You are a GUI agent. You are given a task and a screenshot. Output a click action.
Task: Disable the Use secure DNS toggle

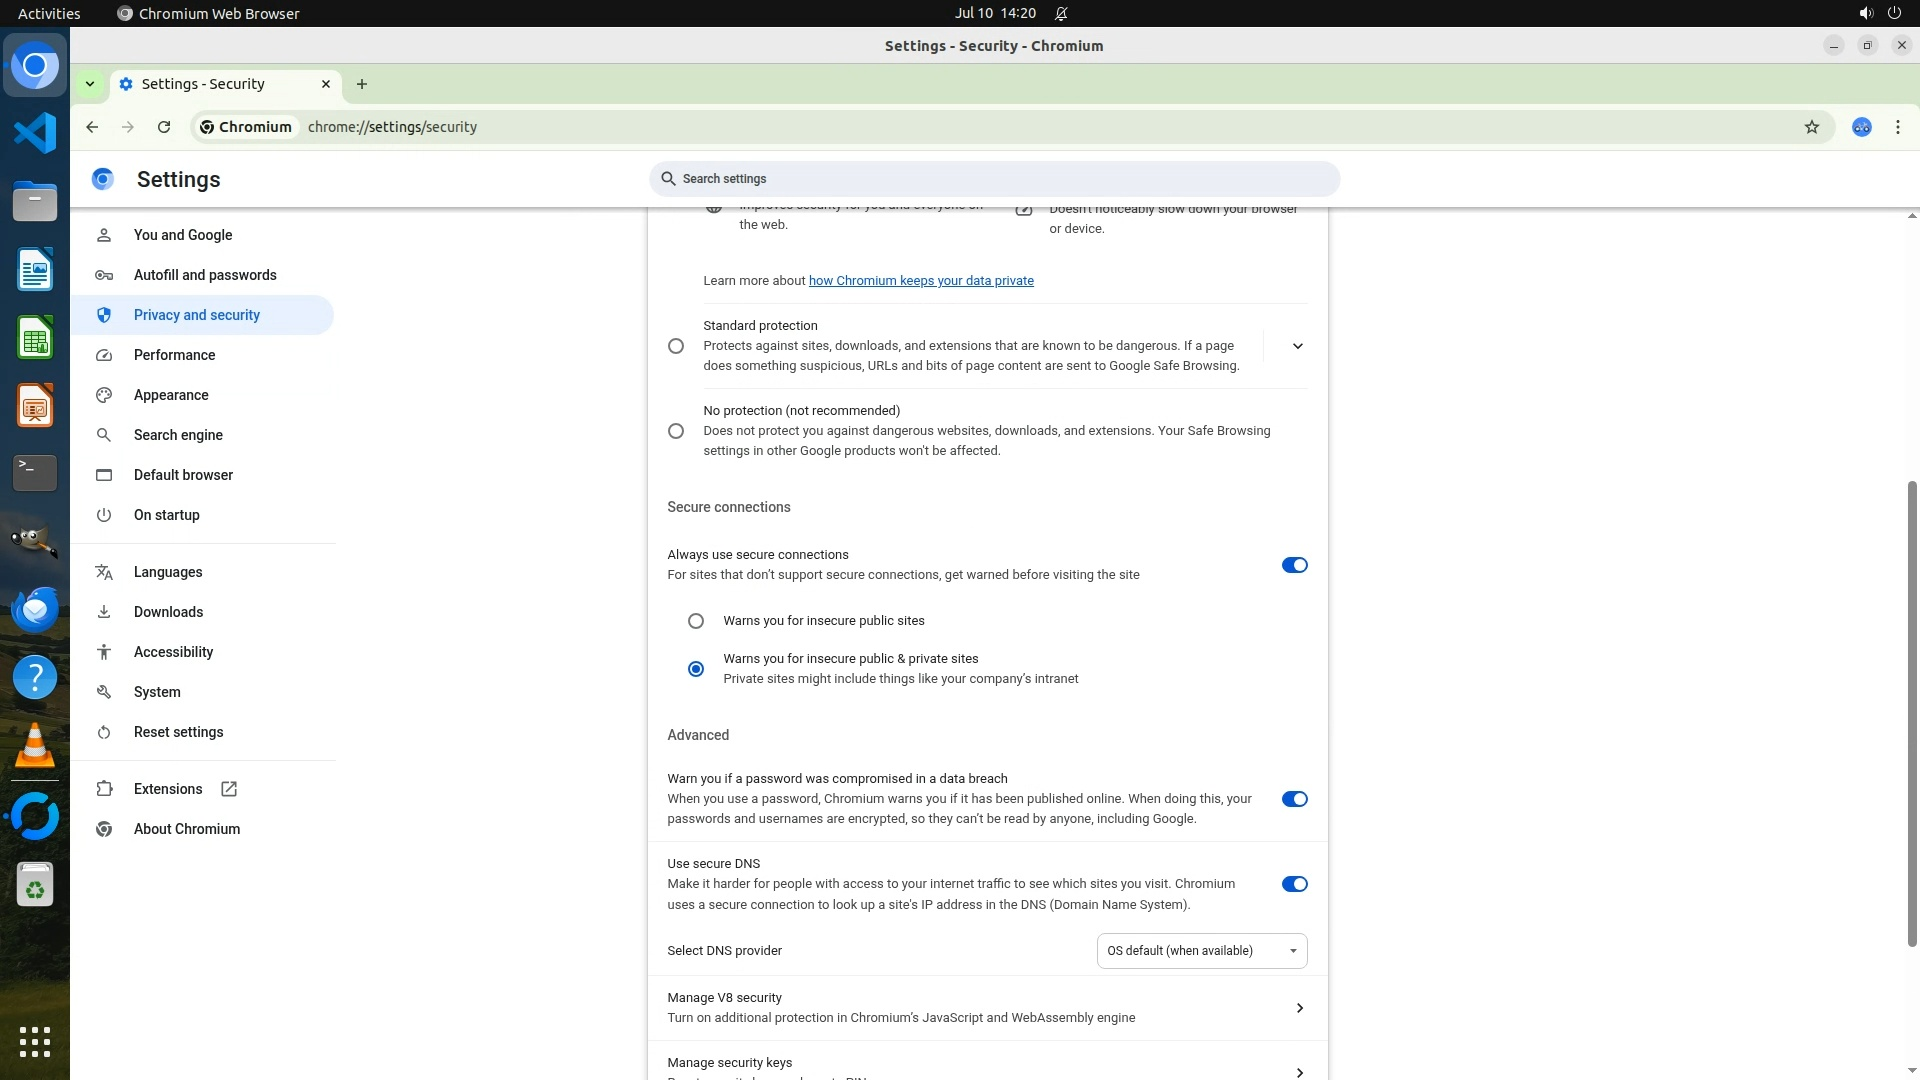tap(1294, 884)
